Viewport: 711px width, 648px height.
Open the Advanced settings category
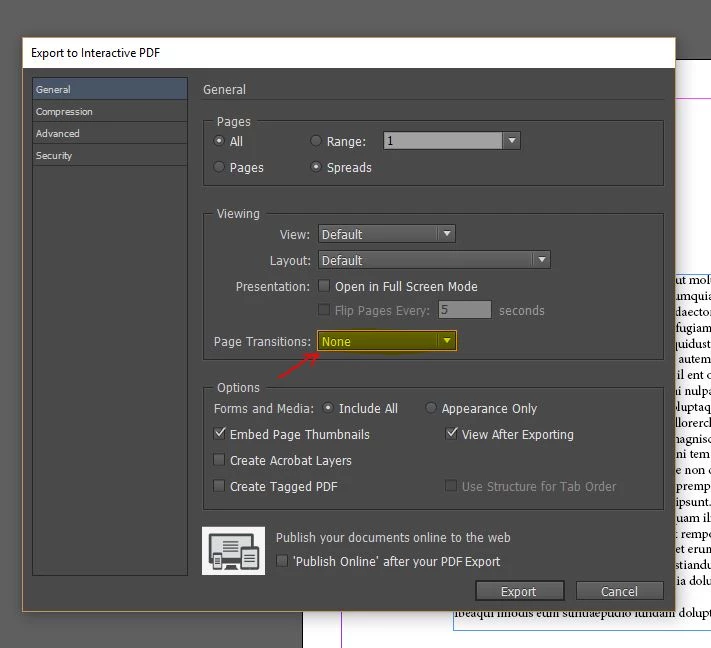pyautogui.click(x=110, y=133)
